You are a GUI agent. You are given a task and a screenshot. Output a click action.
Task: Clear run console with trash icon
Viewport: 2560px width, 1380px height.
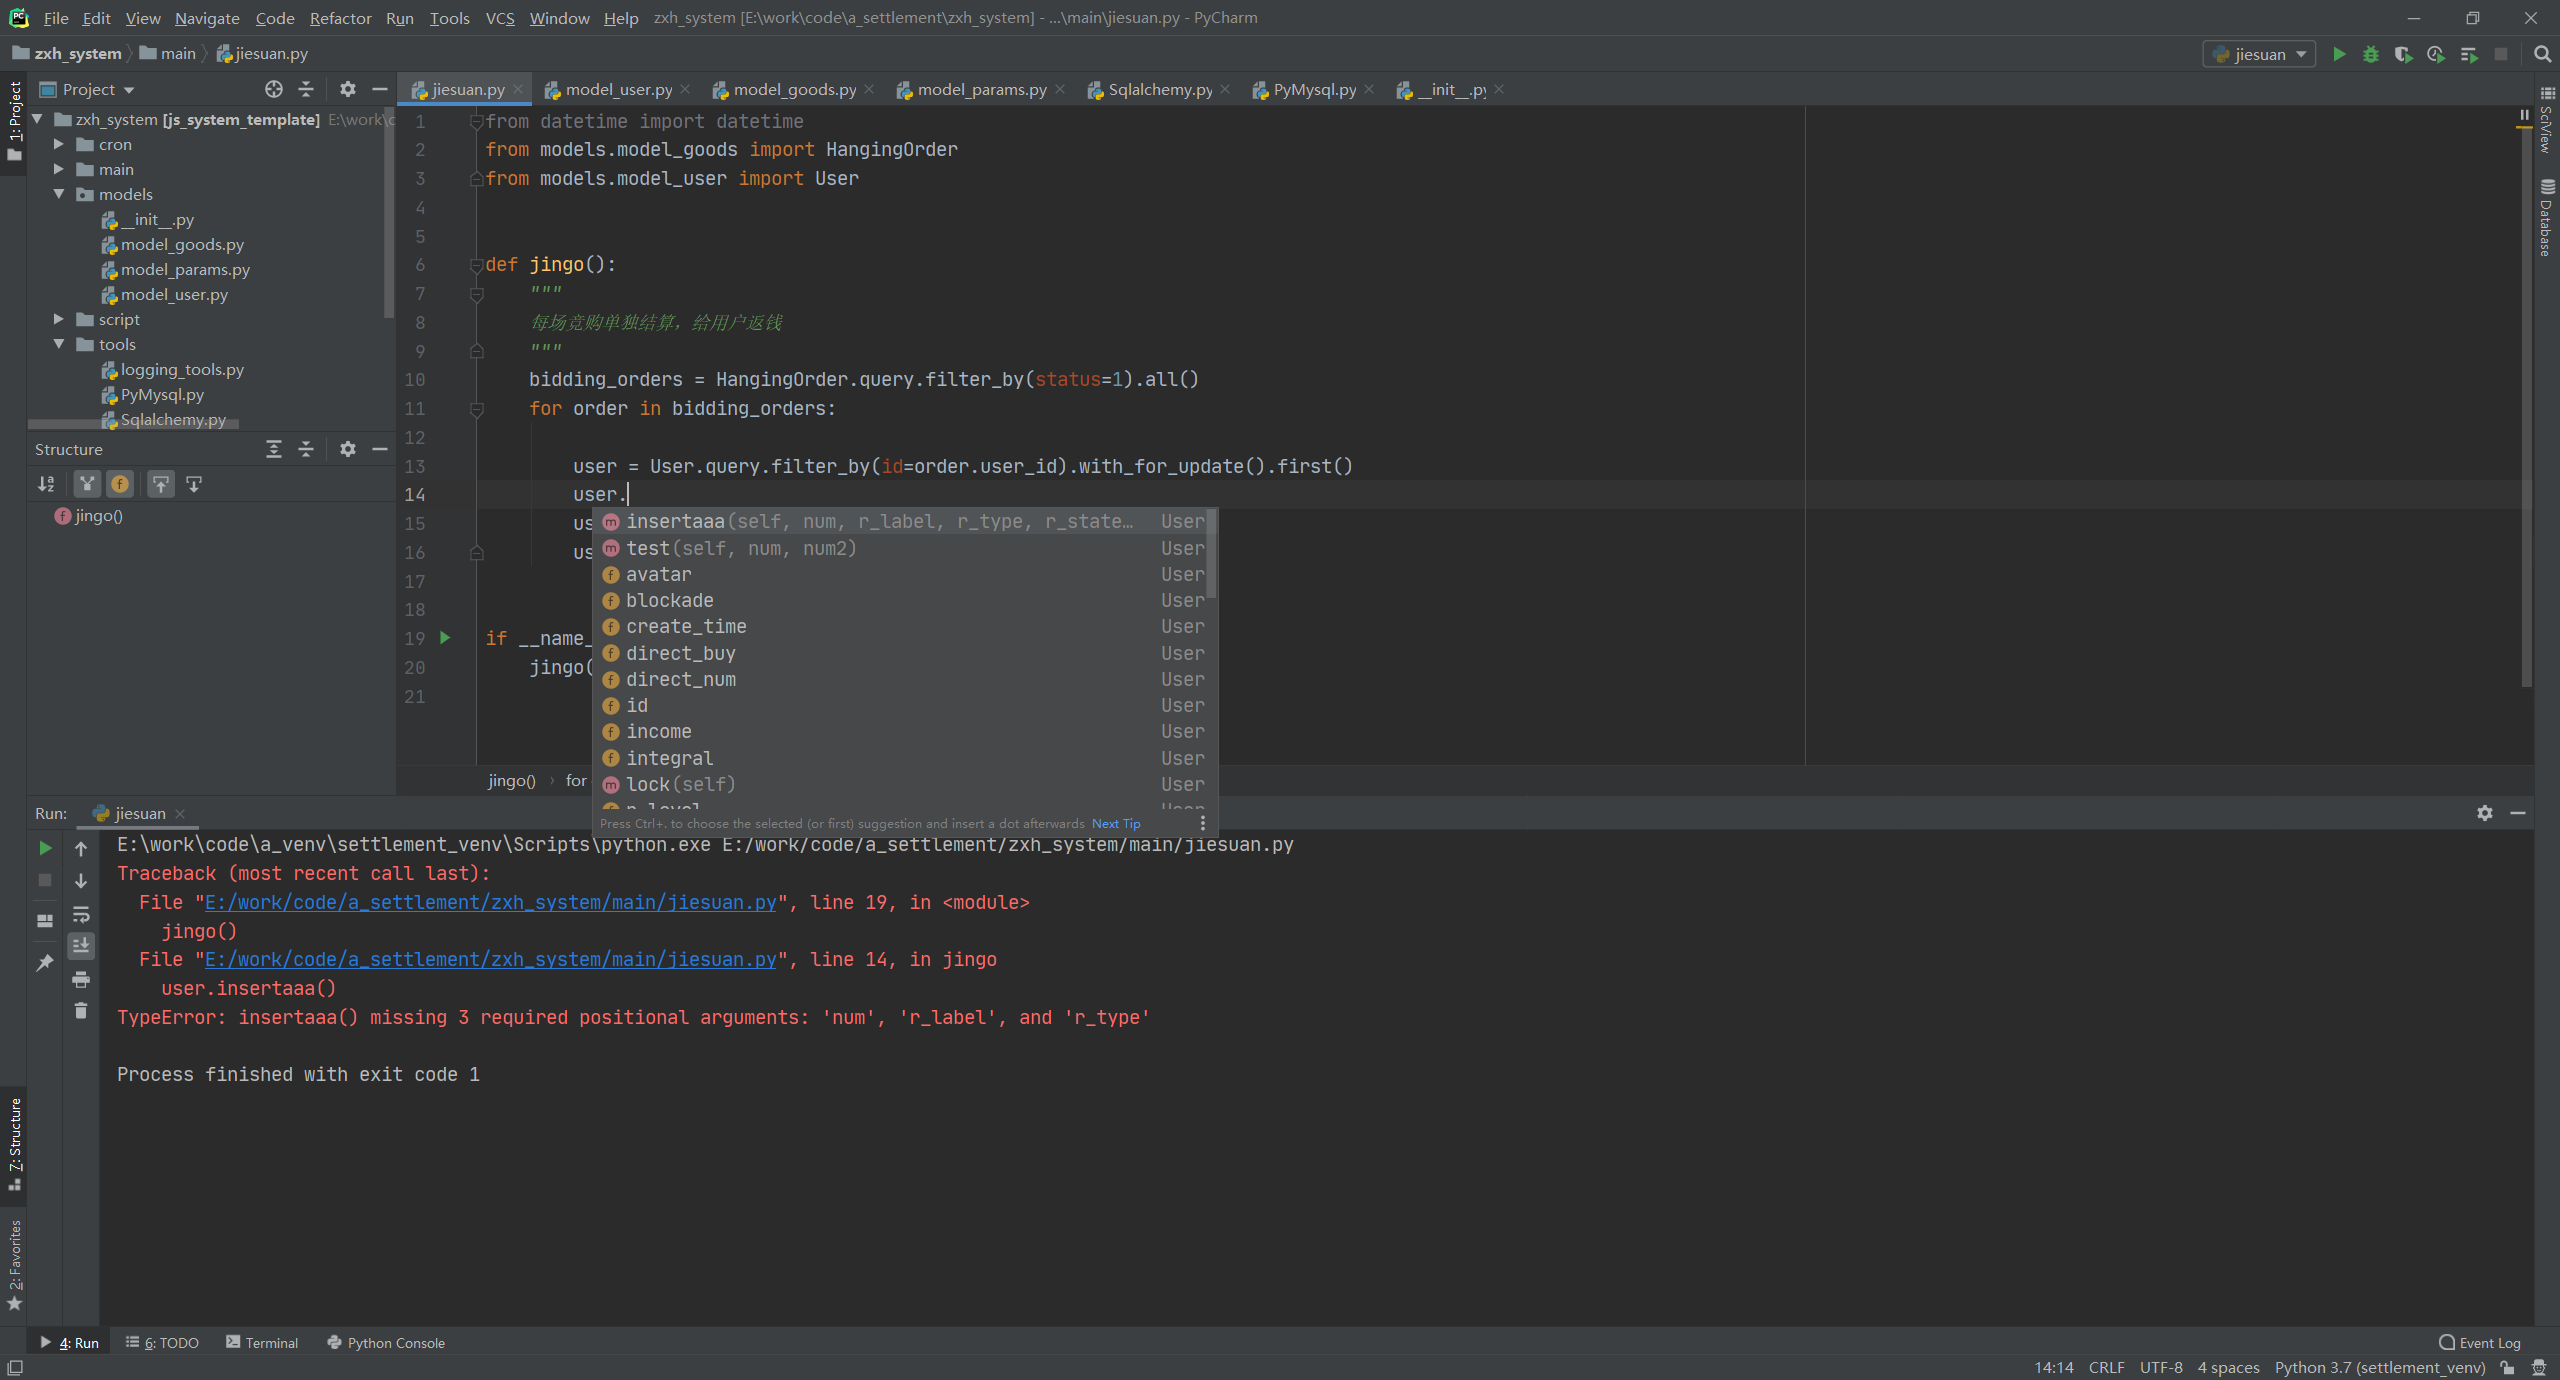(81, 1011)
